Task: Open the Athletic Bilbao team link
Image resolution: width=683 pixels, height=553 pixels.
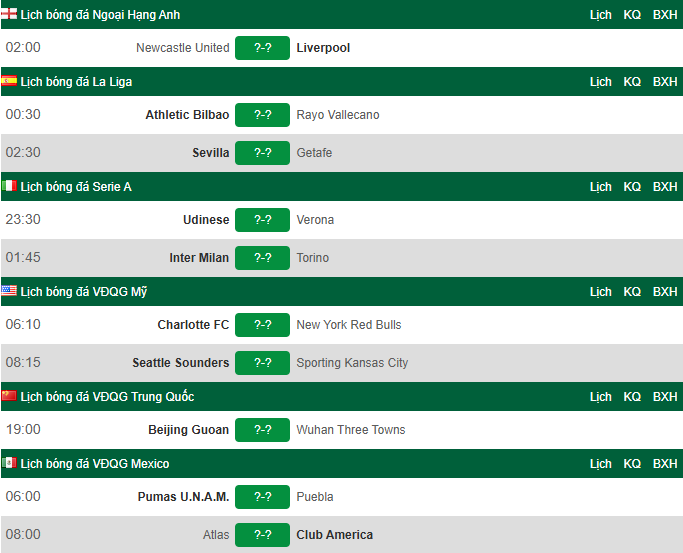Action: (x=187, y=115)
